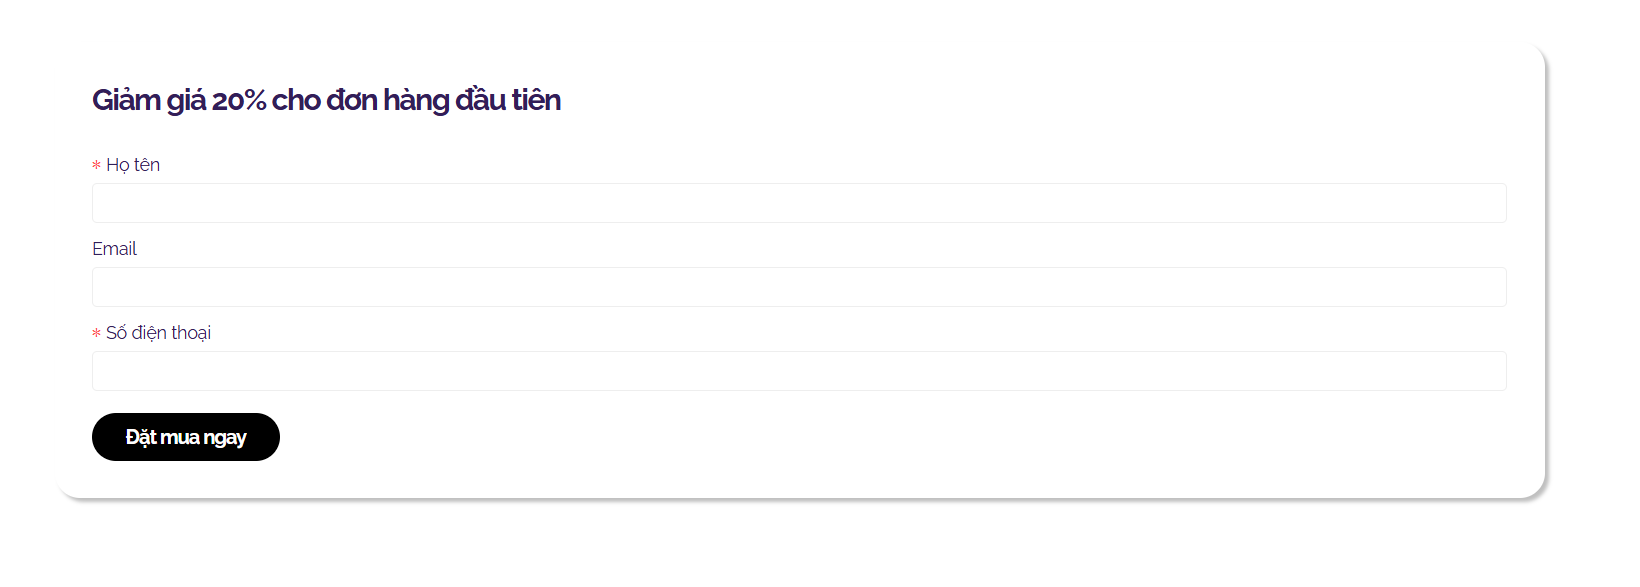Place cursor in full name box

[x=799, y=203]
